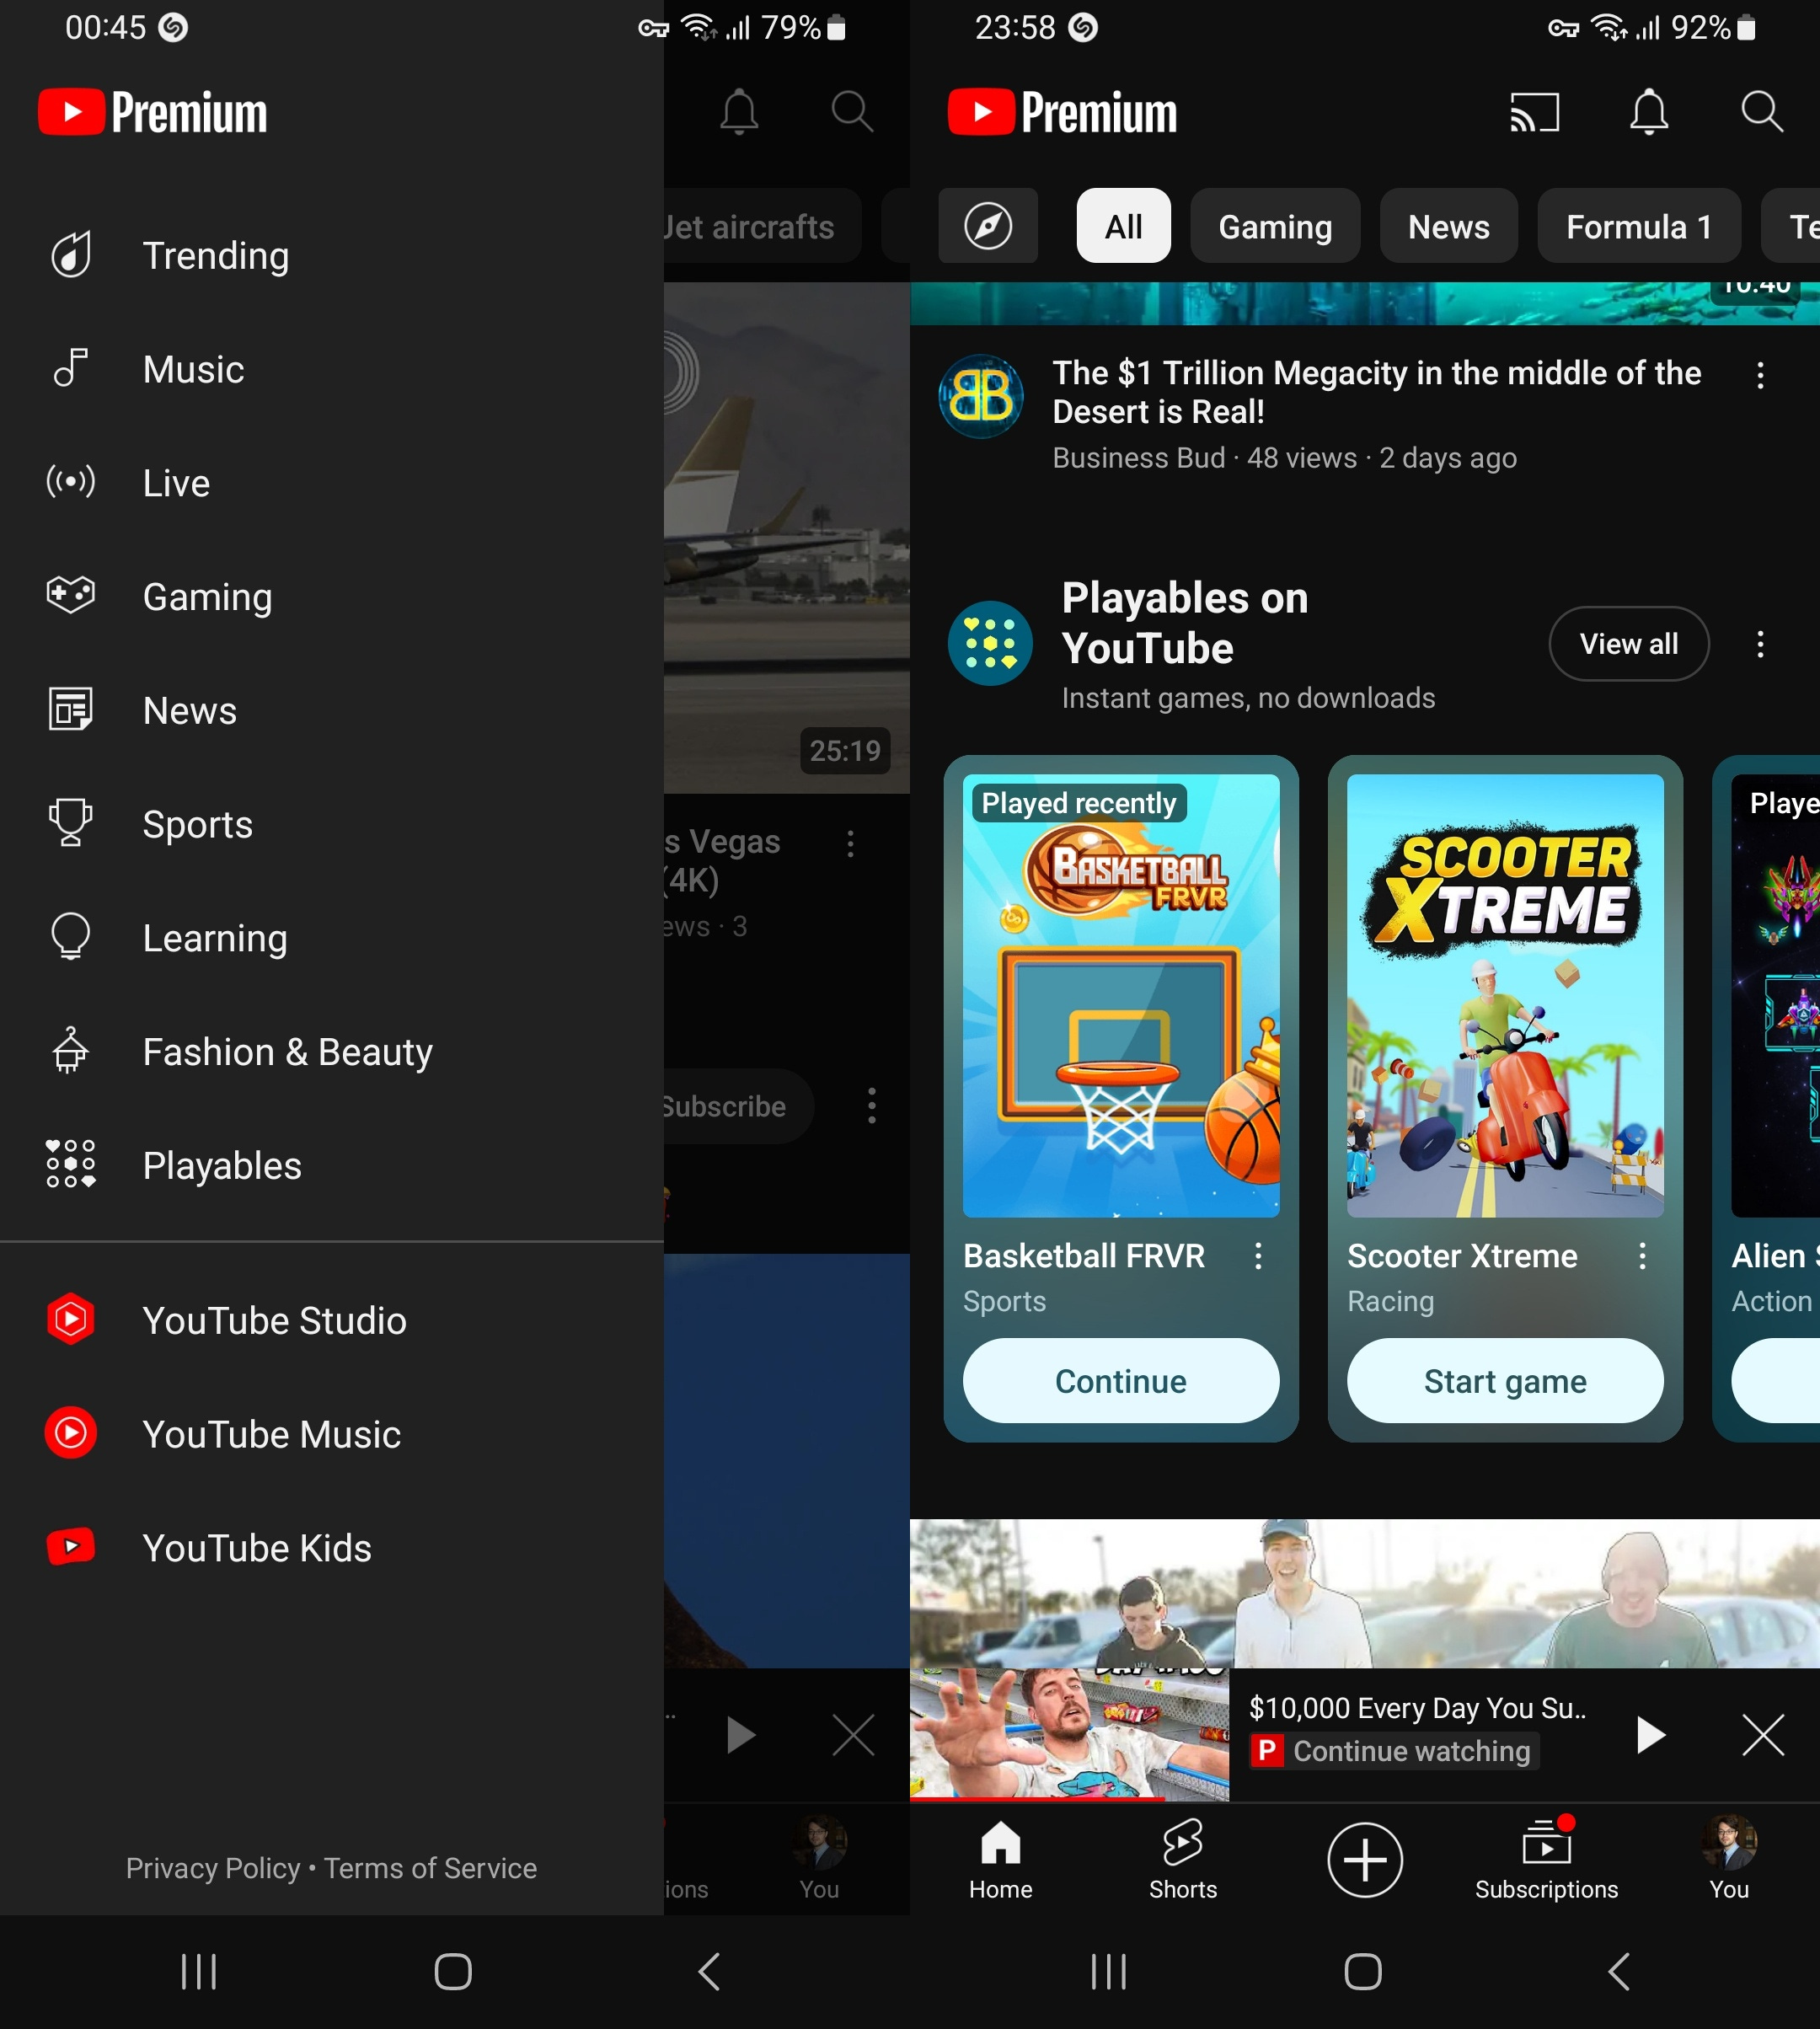Open options menu for Playables shelf
The width and height of the screenshot is (1820, 2029).
[x=1761, y=644]
